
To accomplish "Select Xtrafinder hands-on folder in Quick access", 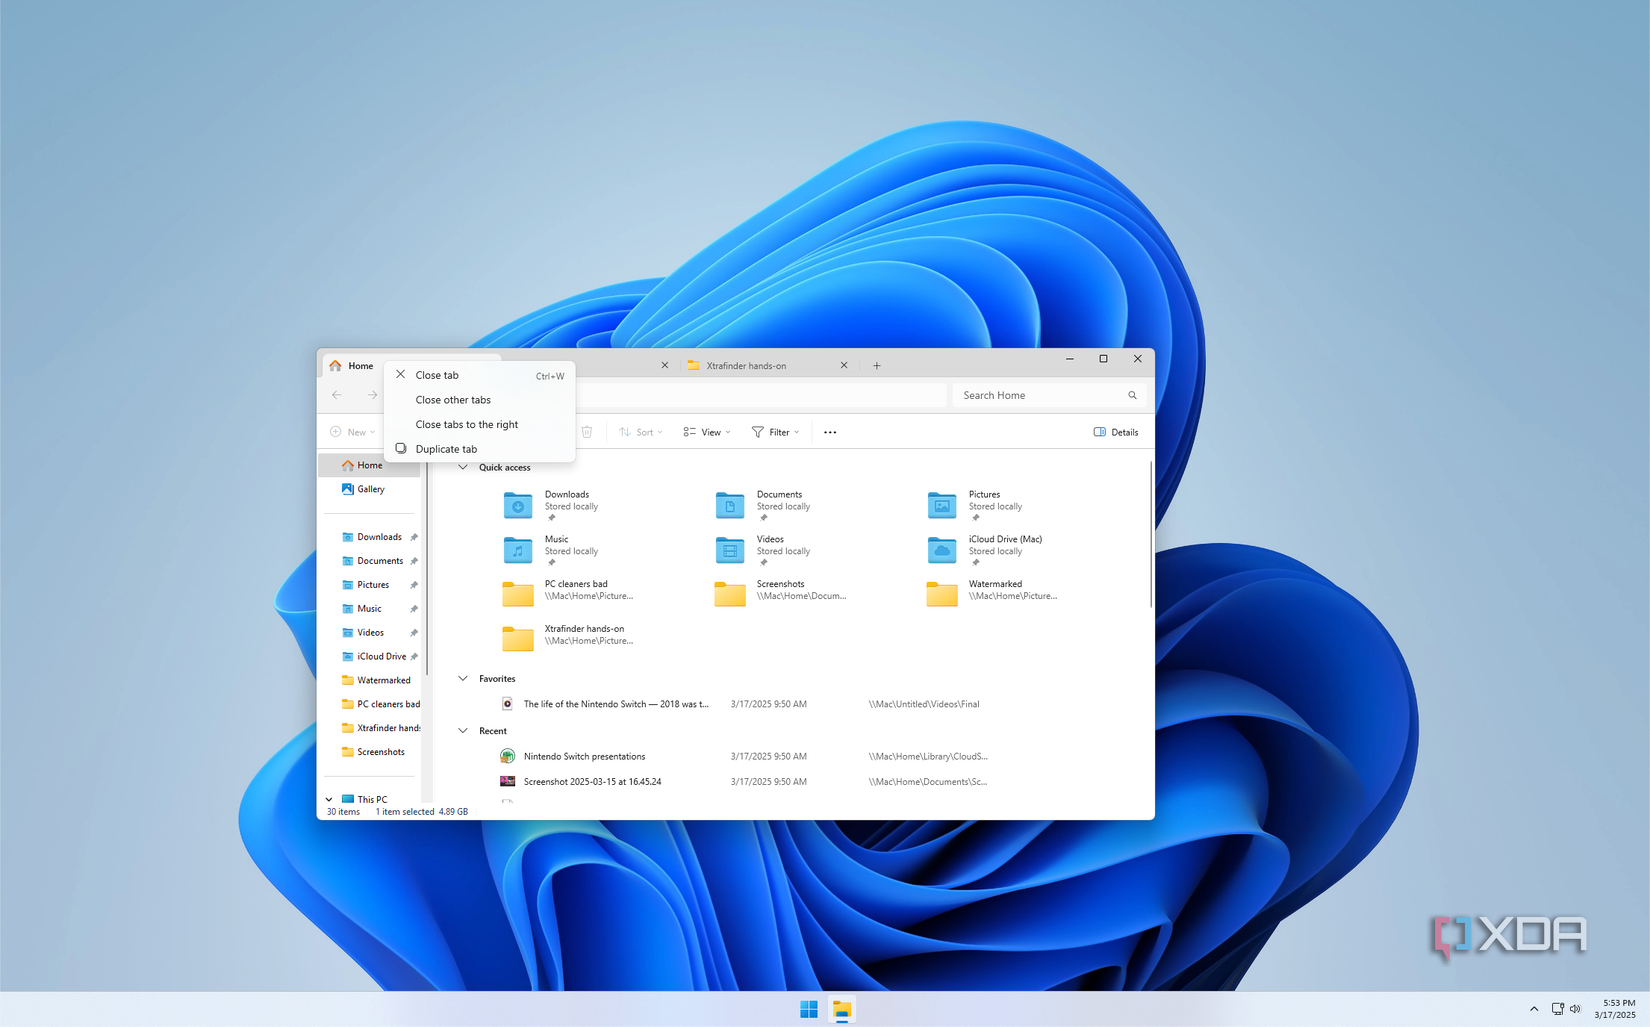I will pyautogui.click(x=570, y=637).
